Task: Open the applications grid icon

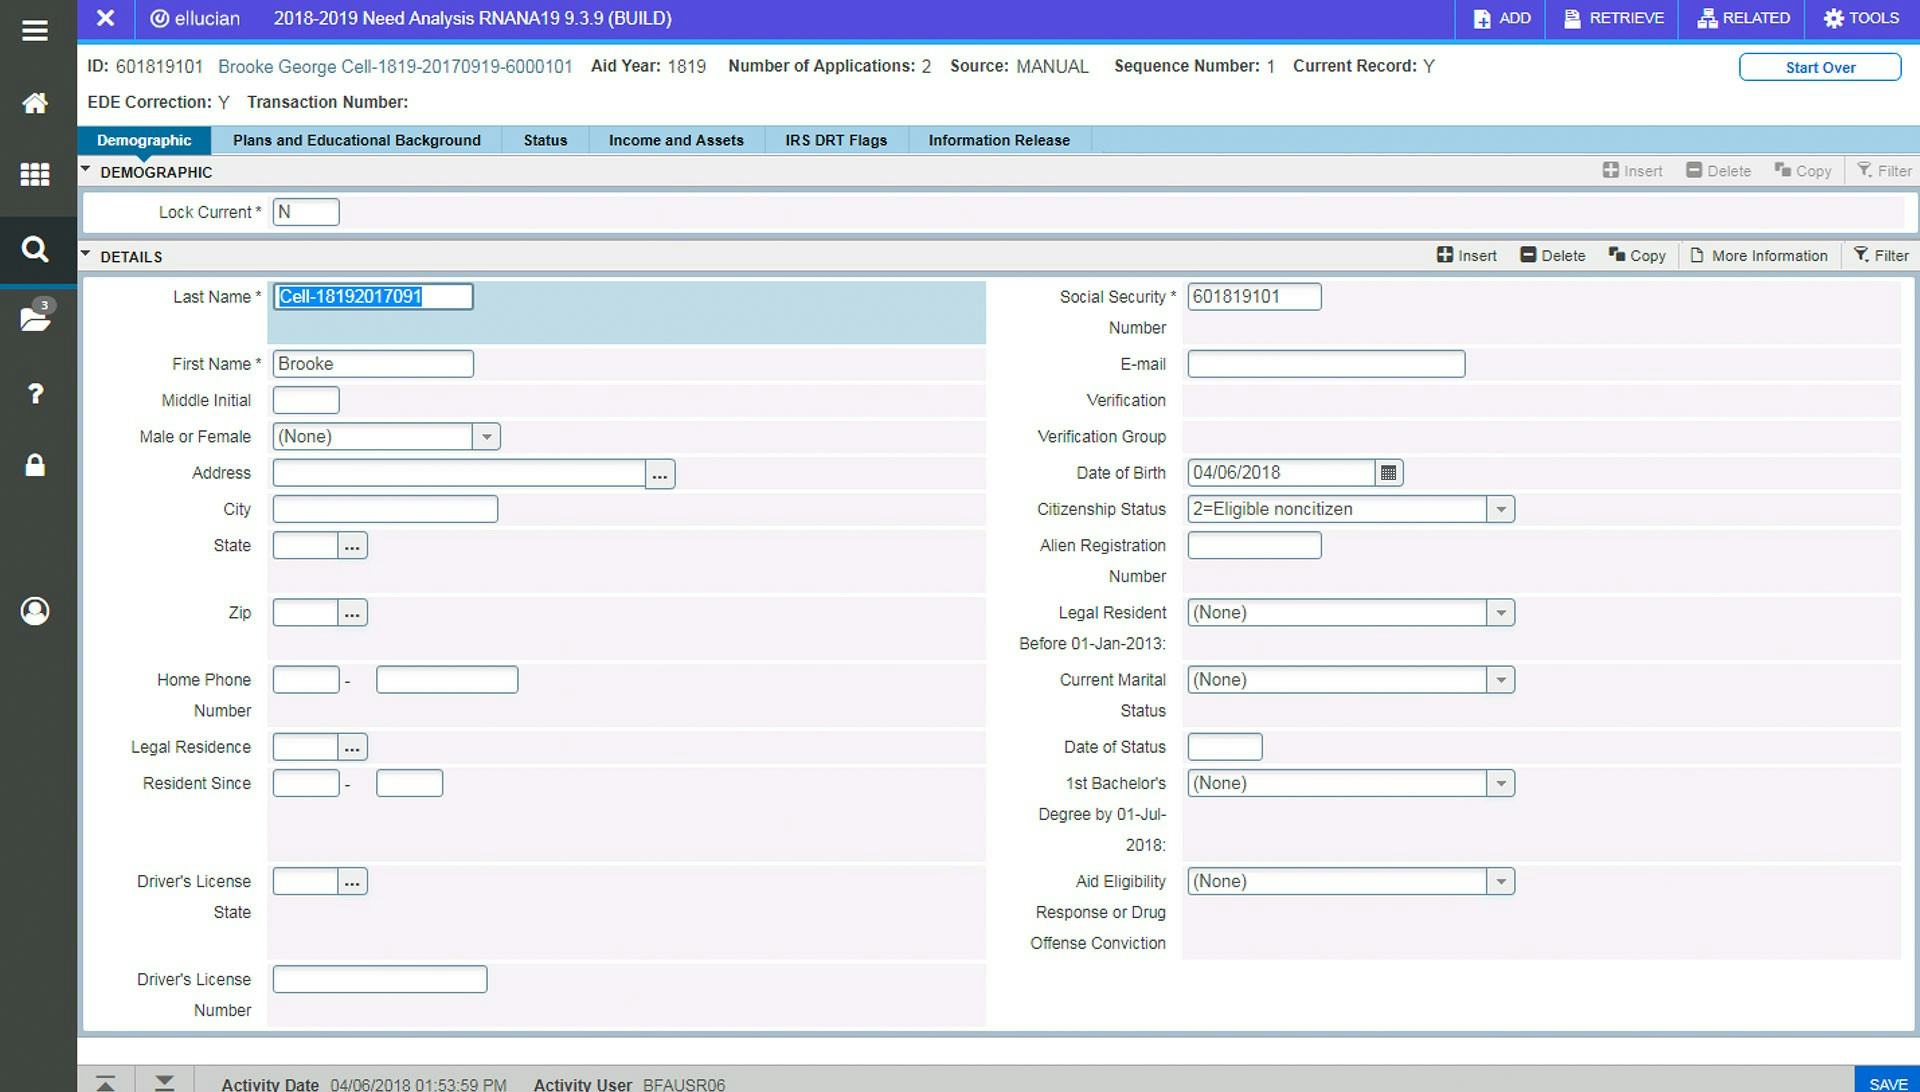Action: [35, 175]
